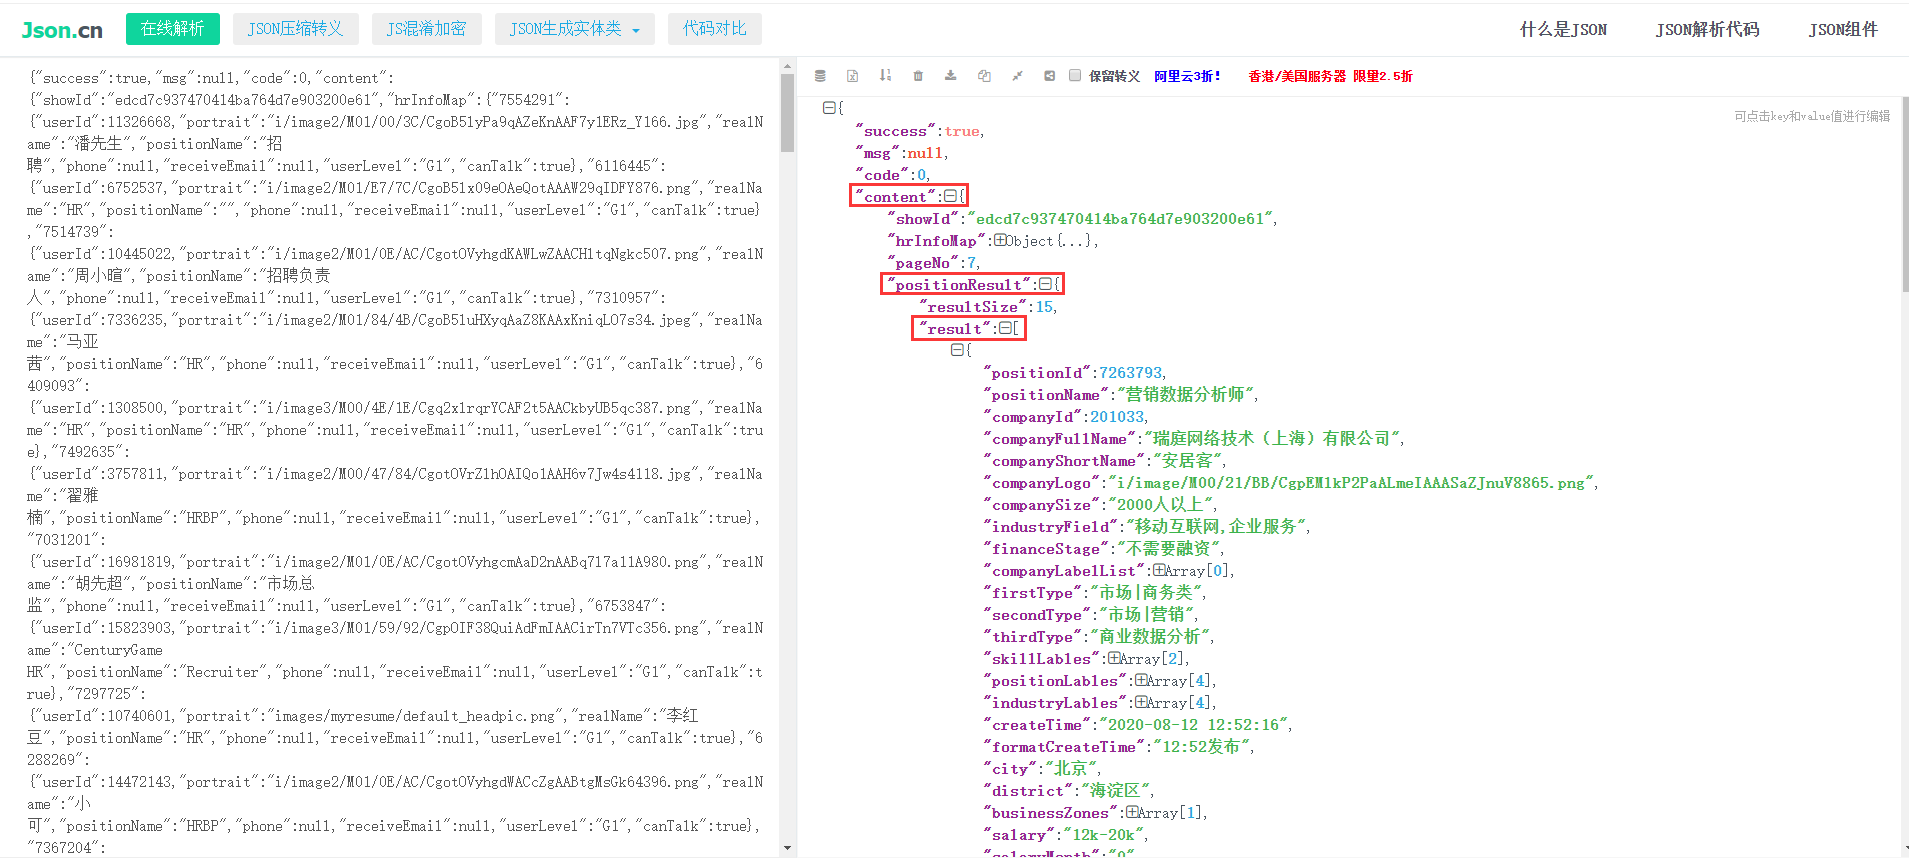Click the left pane scroll-down arrow
This screenshot has width=1909, height=867.
click(x=788, y=848)
